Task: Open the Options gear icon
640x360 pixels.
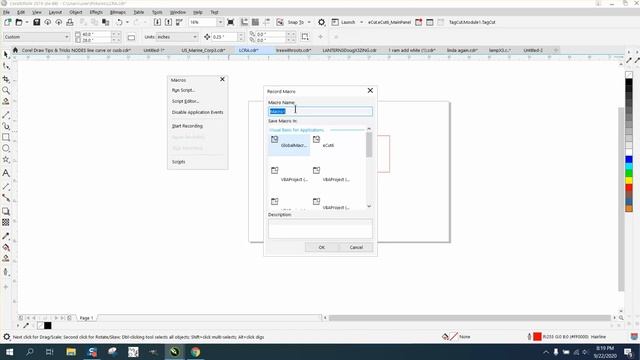Action: [x=322, y=22]
